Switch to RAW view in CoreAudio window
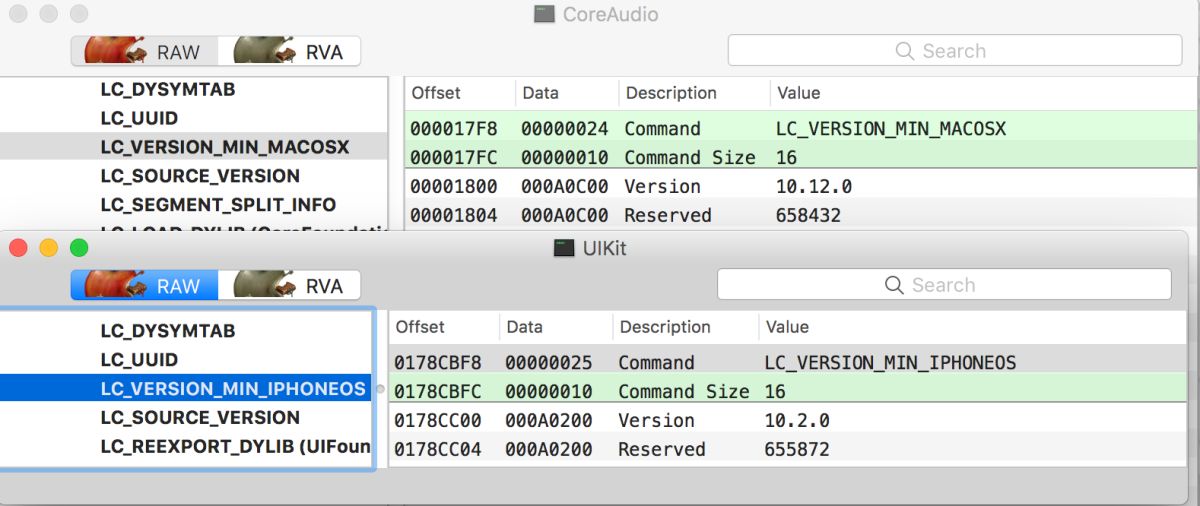 (x=144, y=52)
